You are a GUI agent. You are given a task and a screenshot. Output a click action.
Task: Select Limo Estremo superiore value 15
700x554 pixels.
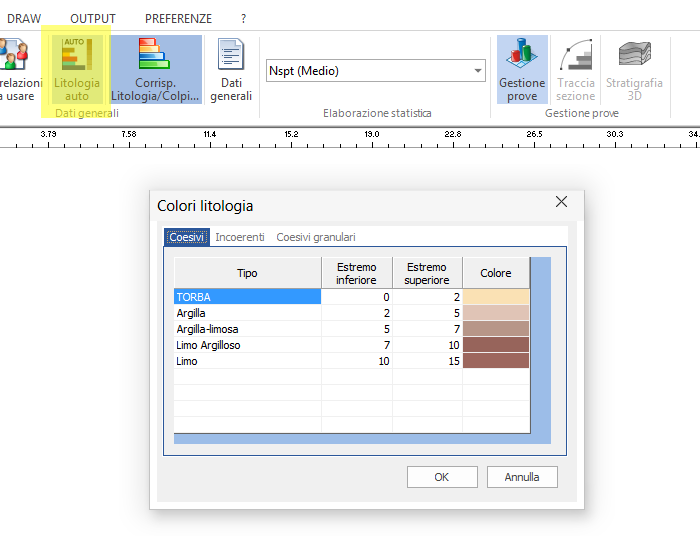coord(427,361)
